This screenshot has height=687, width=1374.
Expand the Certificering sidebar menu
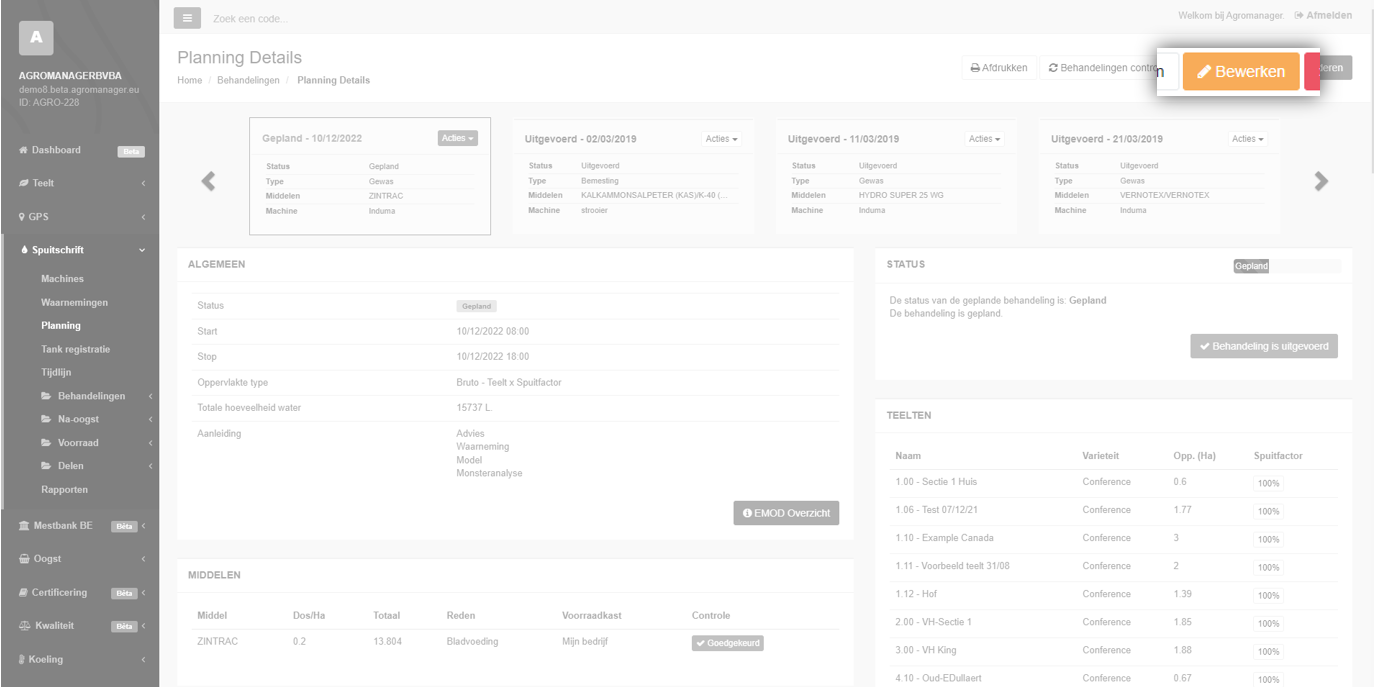pyautogui.click(x=80, y=593)
